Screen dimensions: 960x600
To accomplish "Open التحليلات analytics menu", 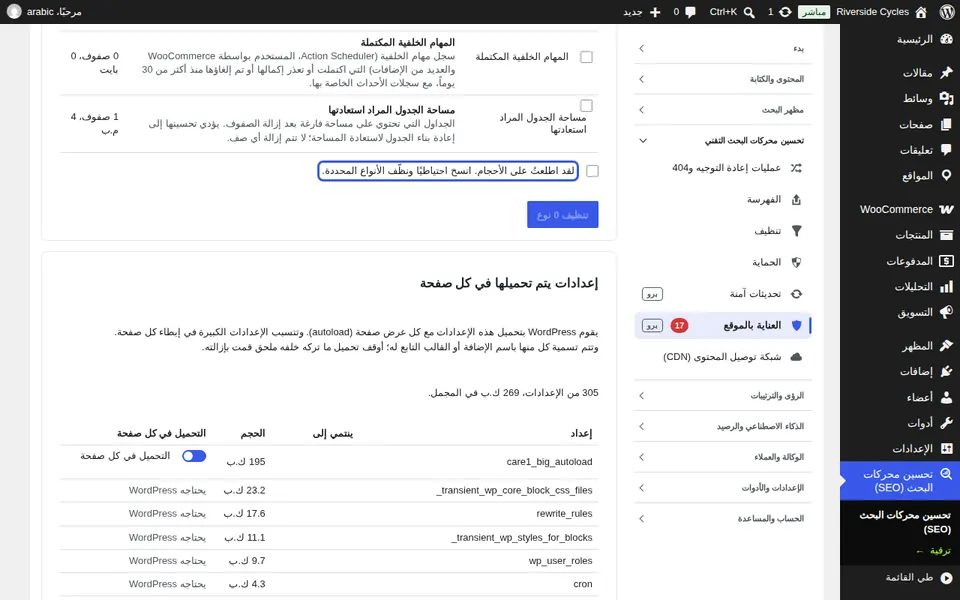I will 923,287.
